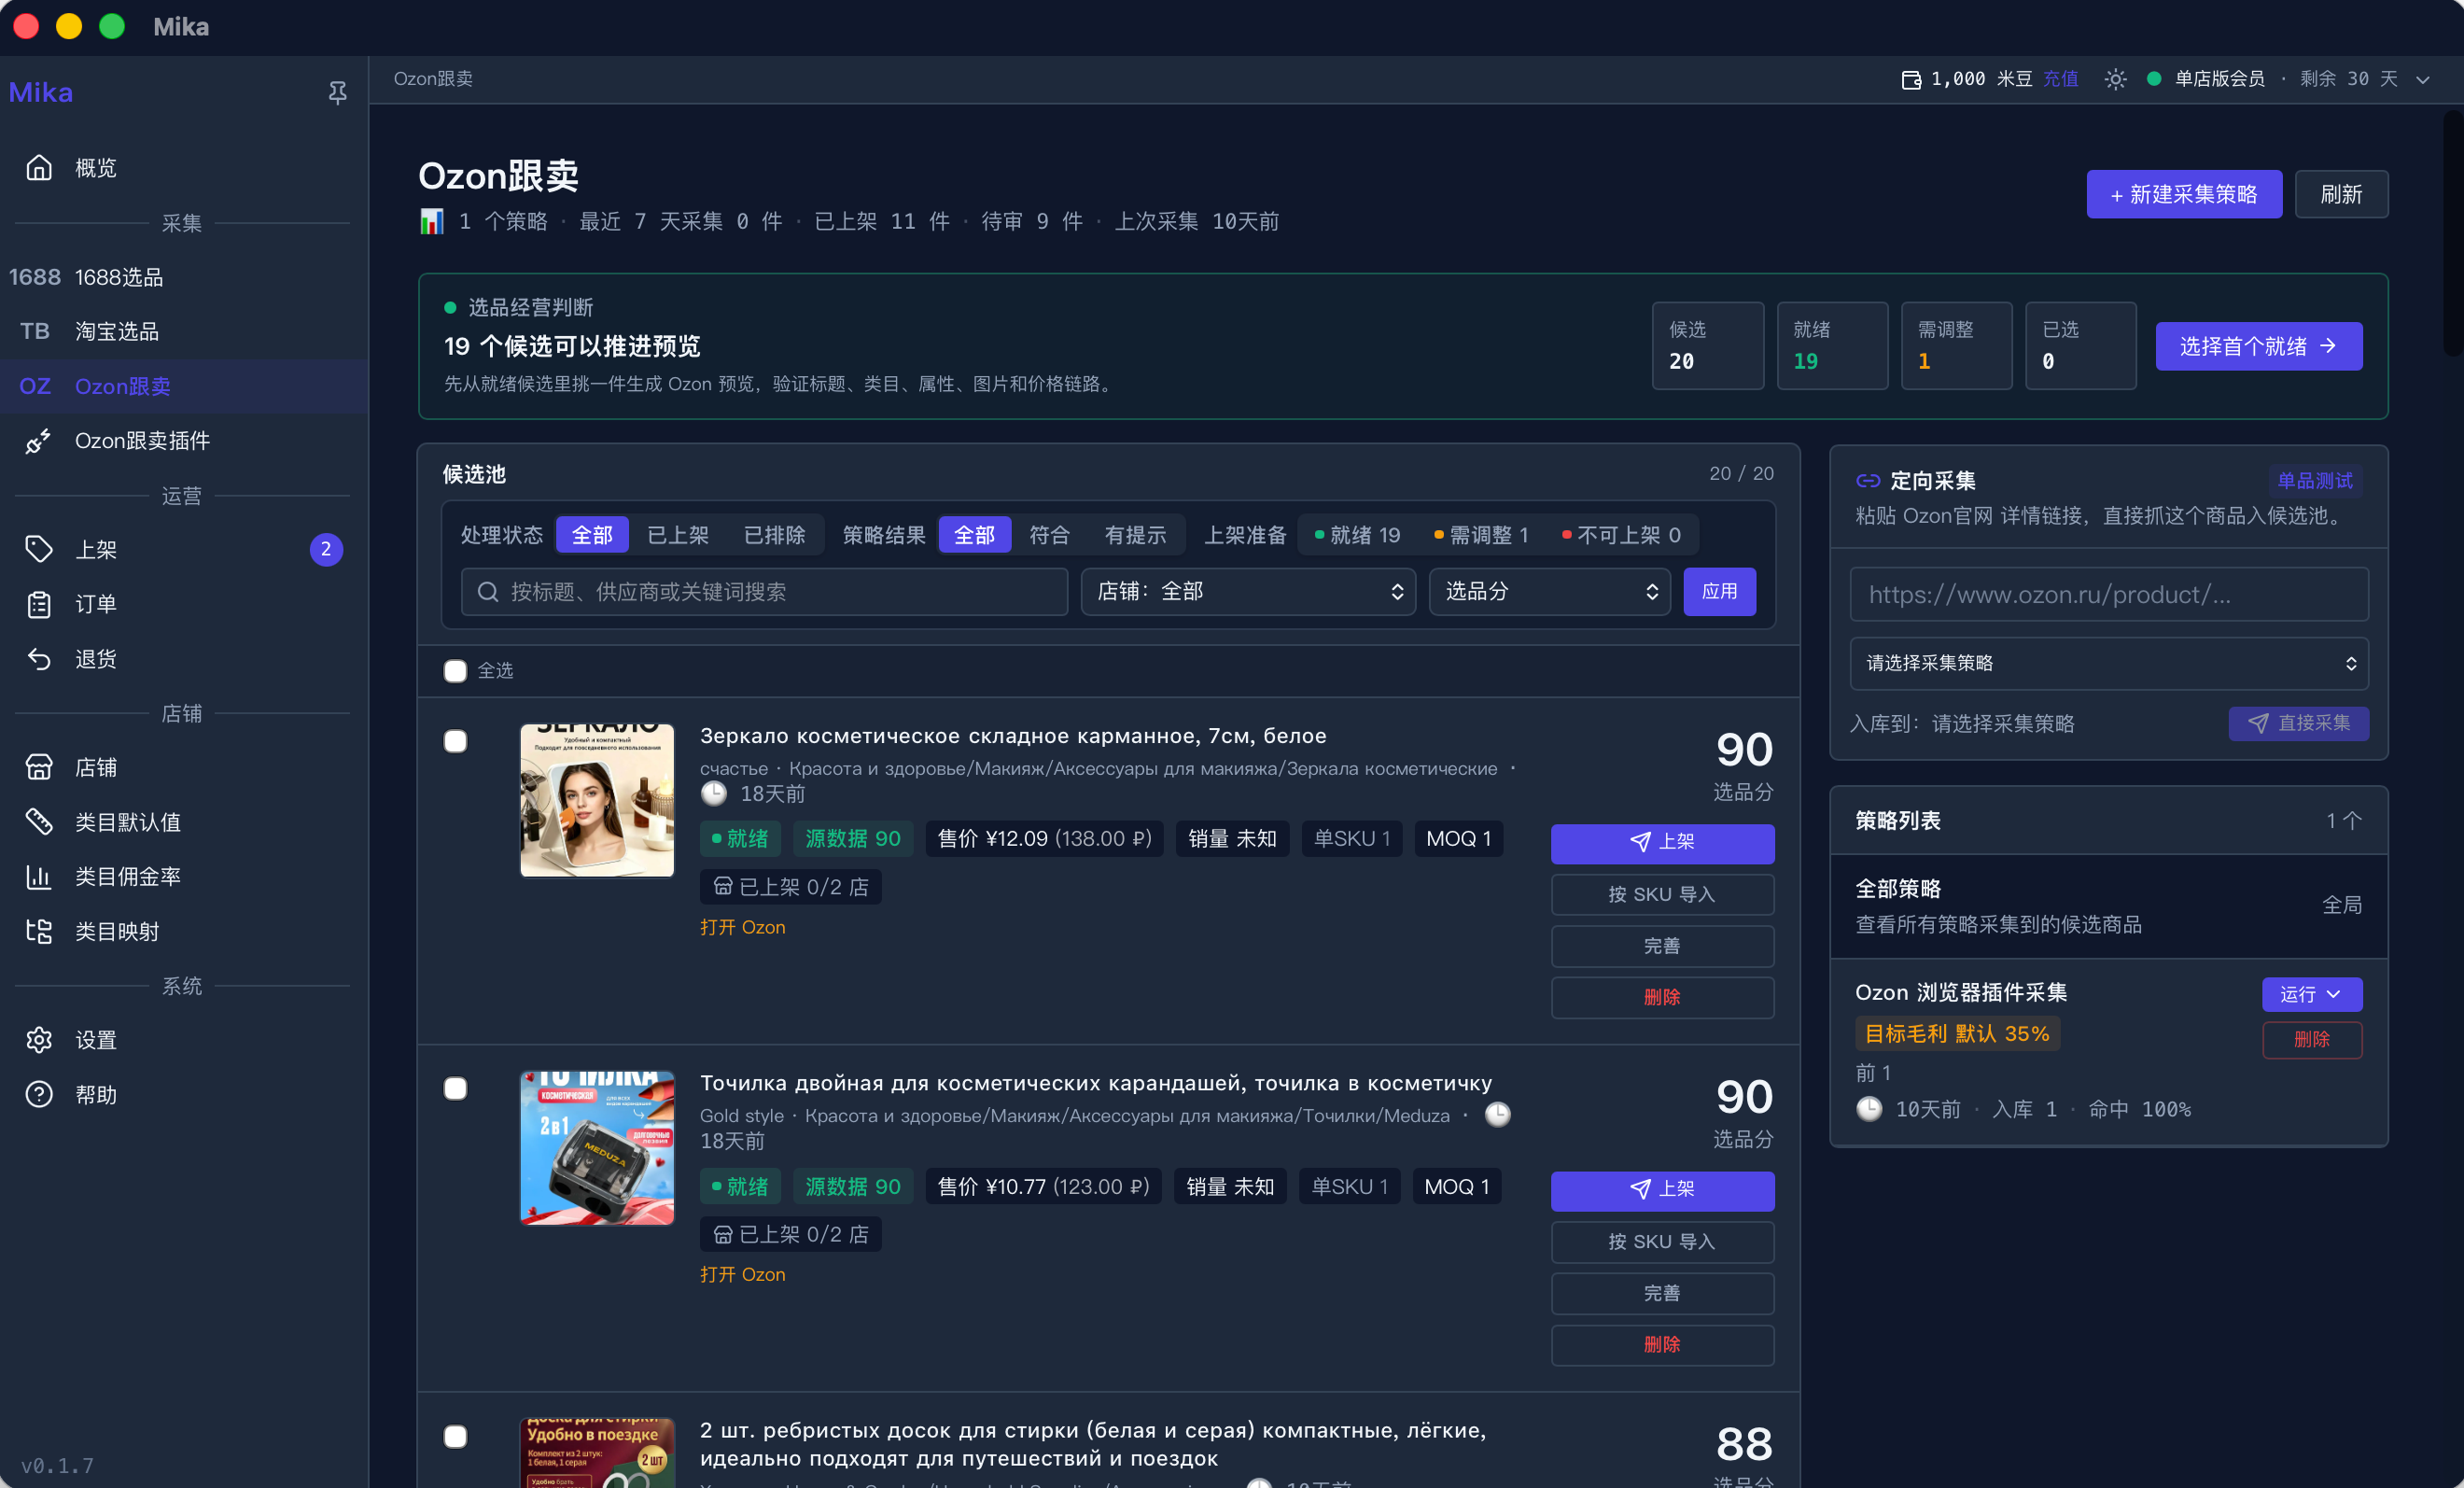
Task: Open 退货 return arrow icon
Action: pyautogui.click(x=39, y=658)
